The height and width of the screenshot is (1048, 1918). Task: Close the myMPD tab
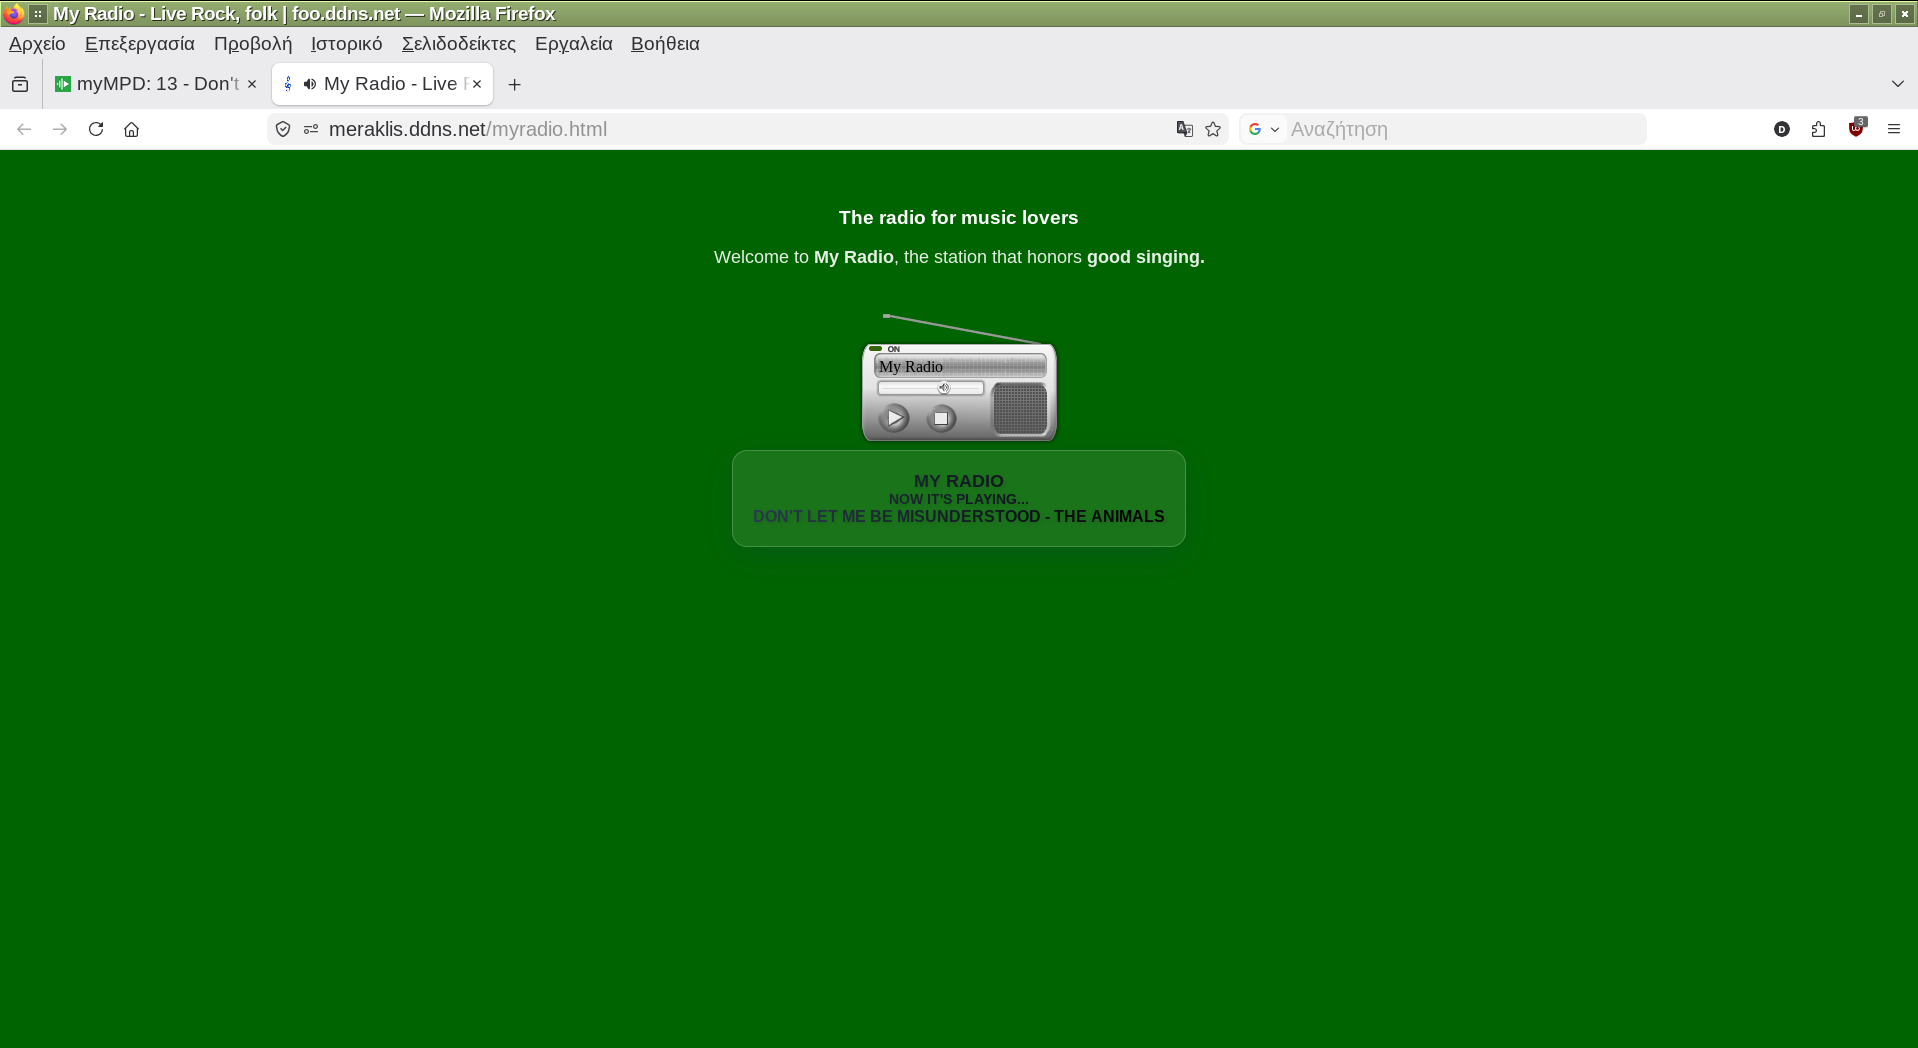pyautogui.click(x=252, y=84)
